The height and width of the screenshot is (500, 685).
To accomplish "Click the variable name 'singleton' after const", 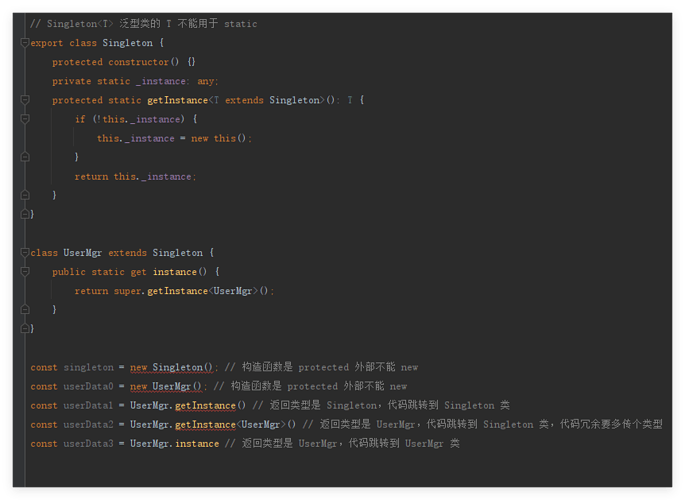I will tap(89, 367).
